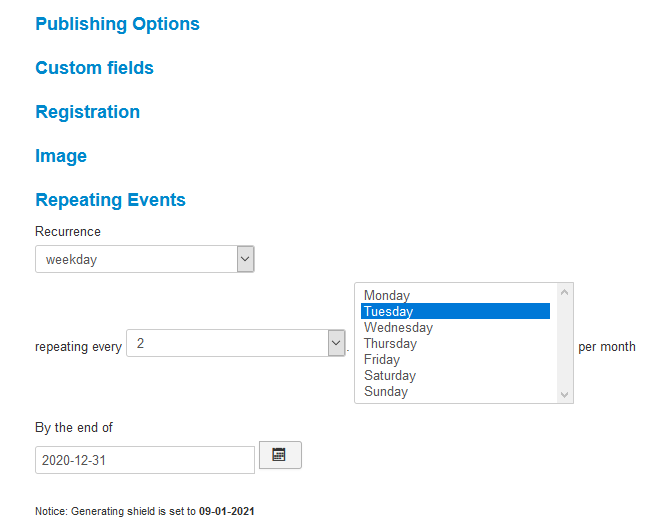This screenshot has width=670, height=529.
Task: Choose Wednesday from the weekday list
Action: point(455,327)
